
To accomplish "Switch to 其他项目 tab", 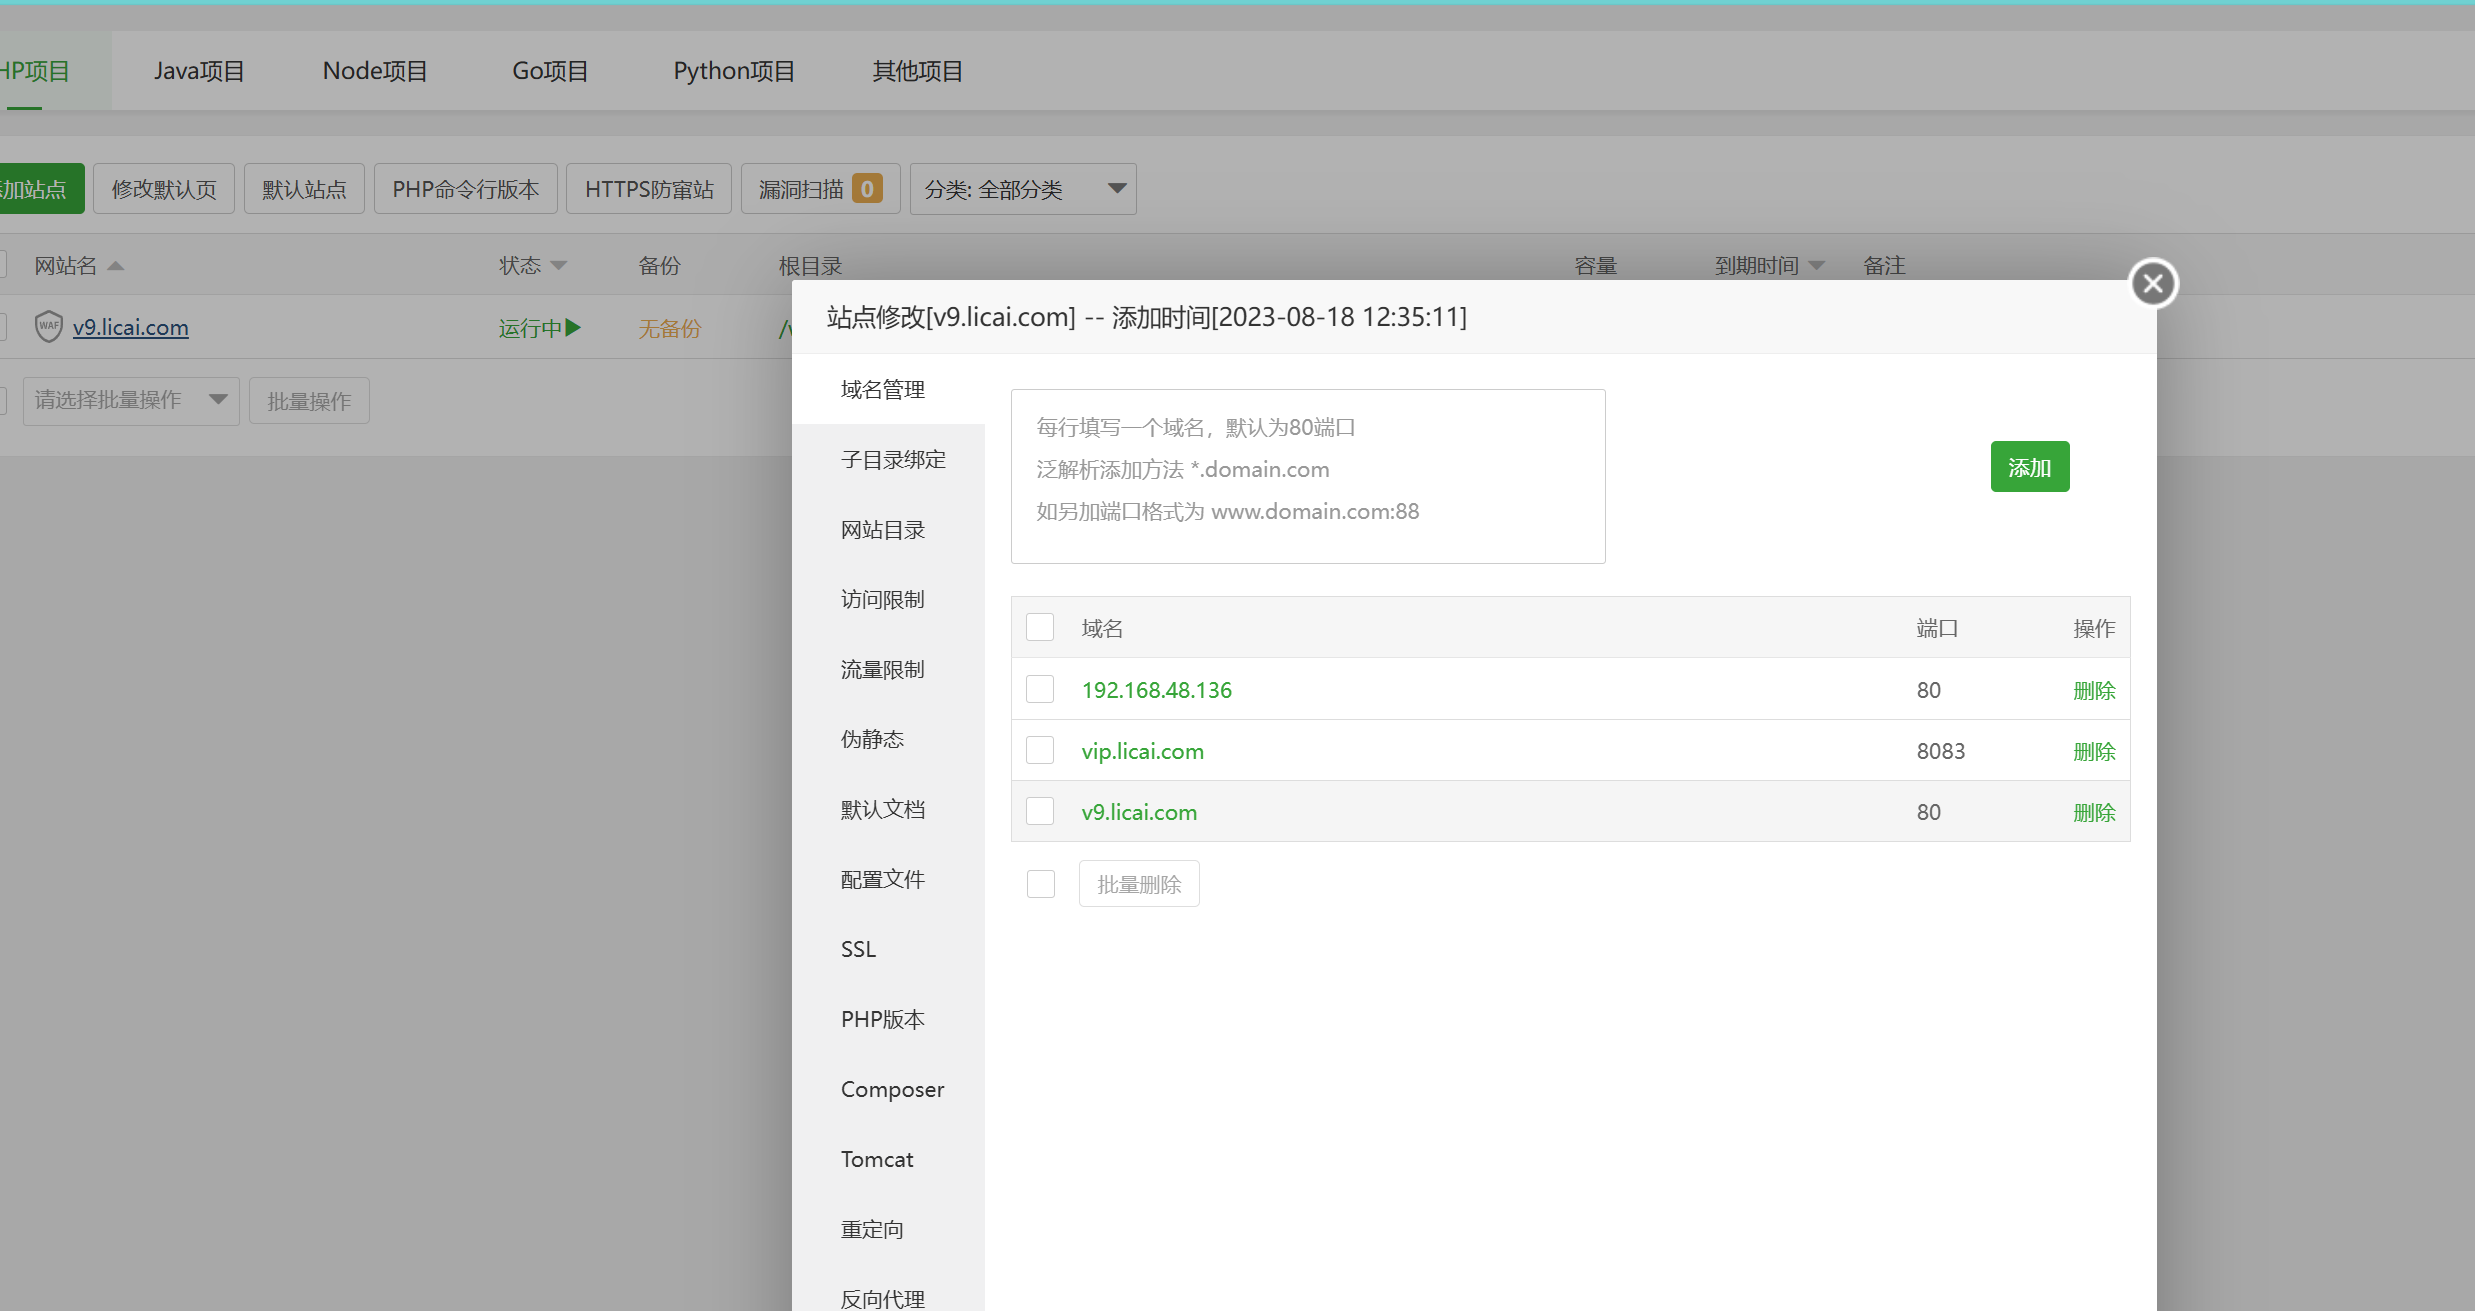I will [x=918, y=71].
